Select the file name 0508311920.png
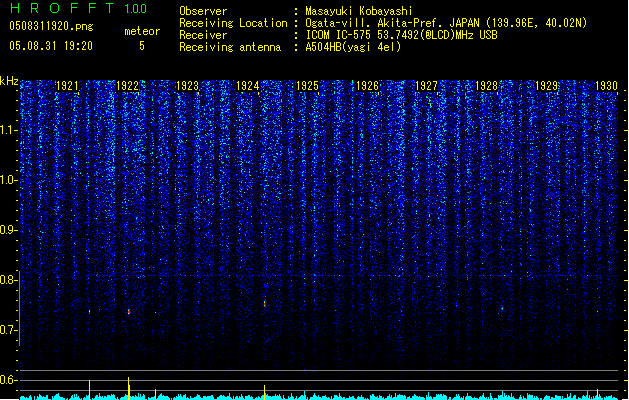This screenshot has width=629, height=400. click(x=51, y=26)
